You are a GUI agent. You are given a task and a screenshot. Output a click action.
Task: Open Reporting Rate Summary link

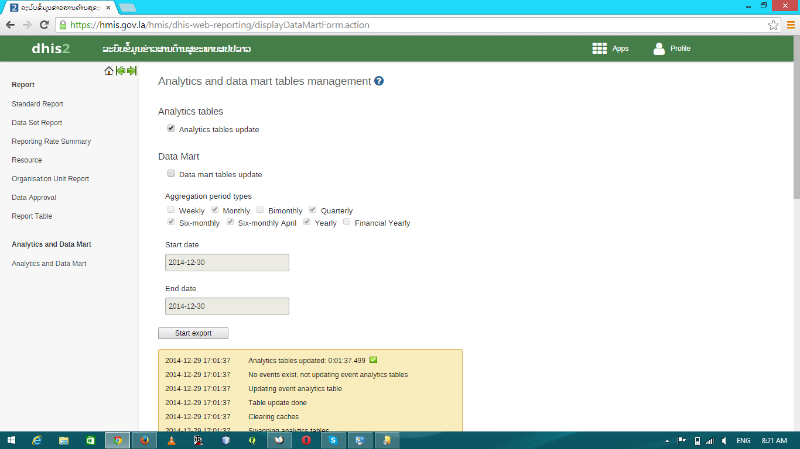[x=51, y=141]
